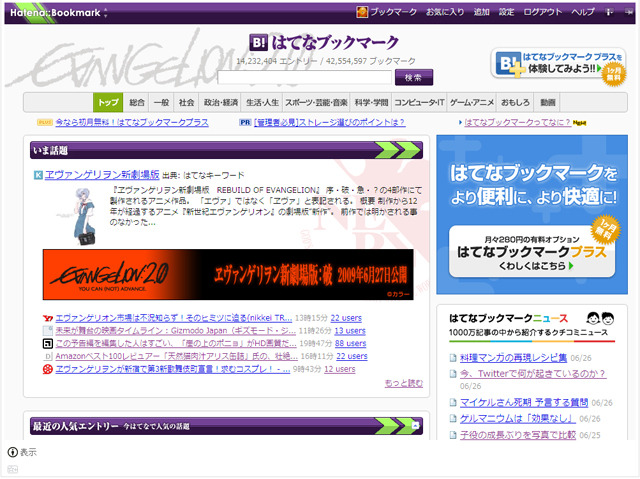Select the 生活・人生 category tab
Screen dimensions: 640x479
pos(262,102)
